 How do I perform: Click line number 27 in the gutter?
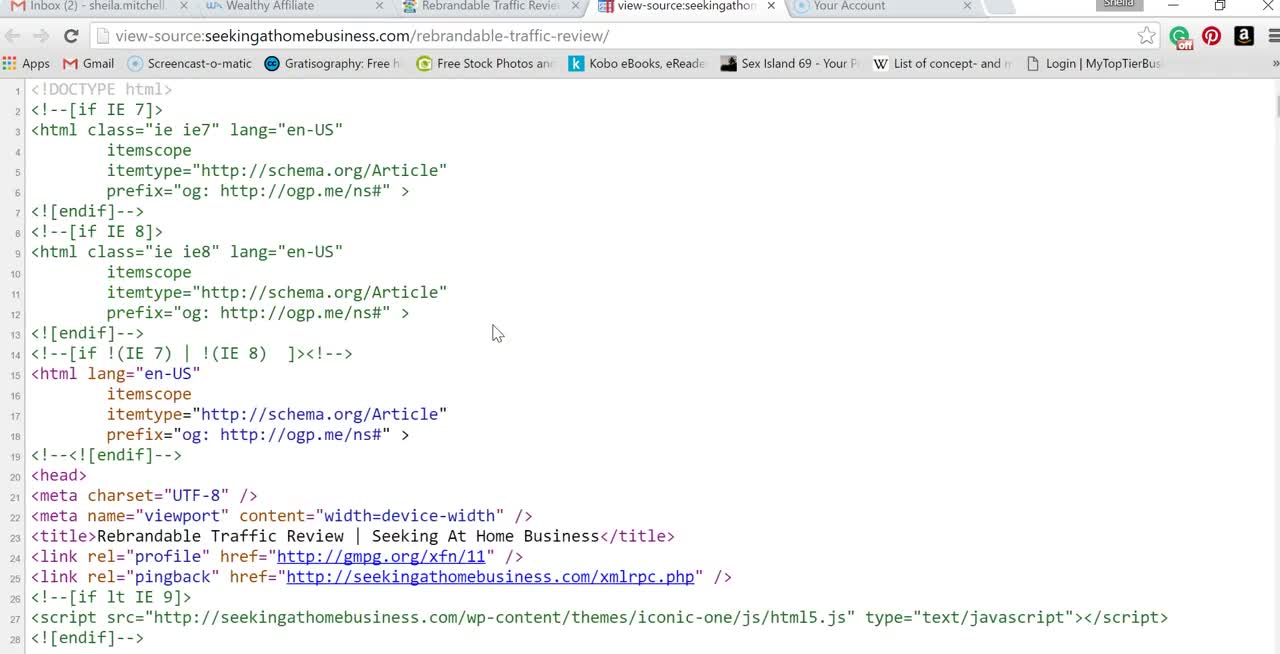[x=16, y=619]
